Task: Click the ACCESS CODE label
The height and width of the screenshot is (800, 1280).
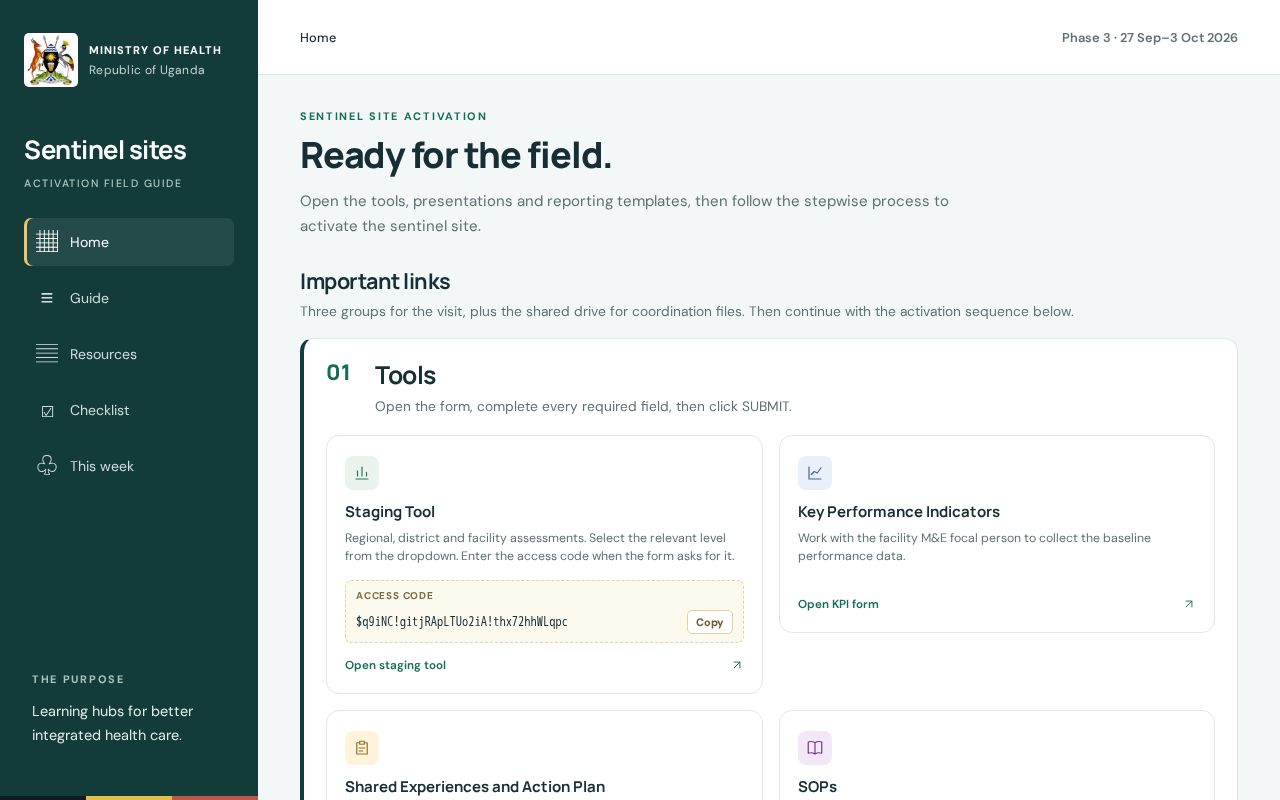Action: point(395,596)
